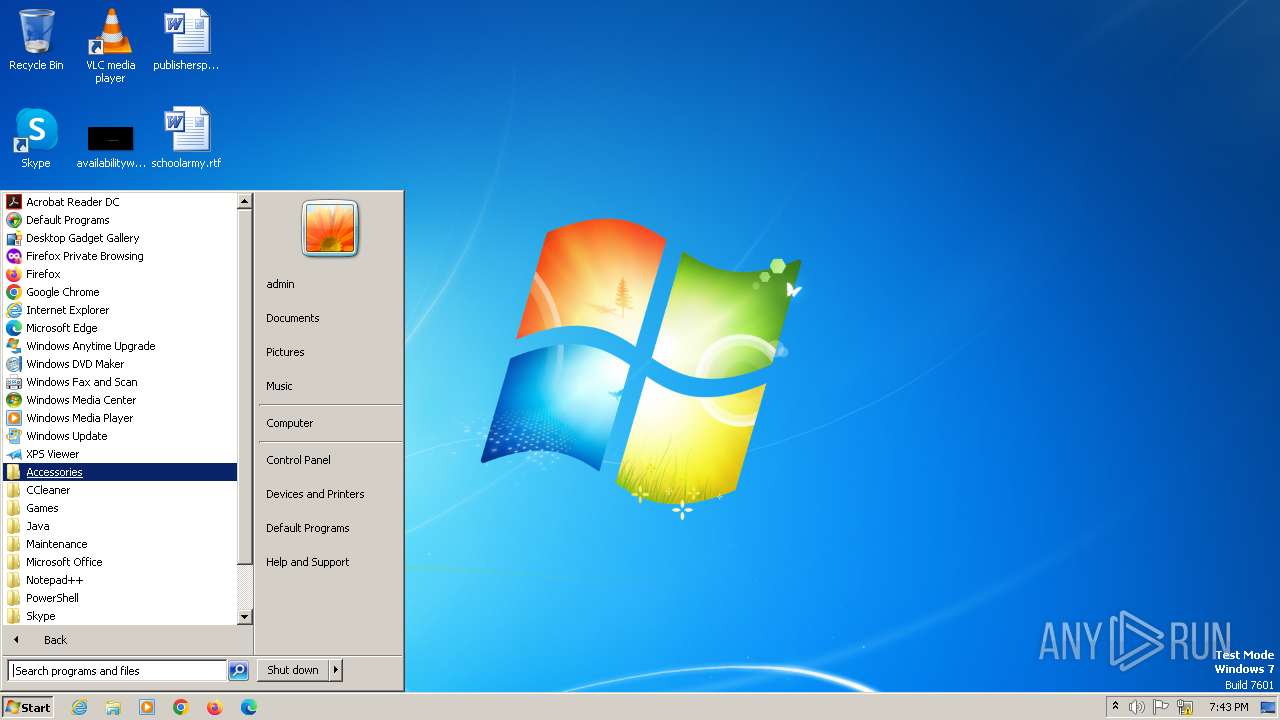Open schoolarmy.rtf on the desktop

tap(186, 138)
